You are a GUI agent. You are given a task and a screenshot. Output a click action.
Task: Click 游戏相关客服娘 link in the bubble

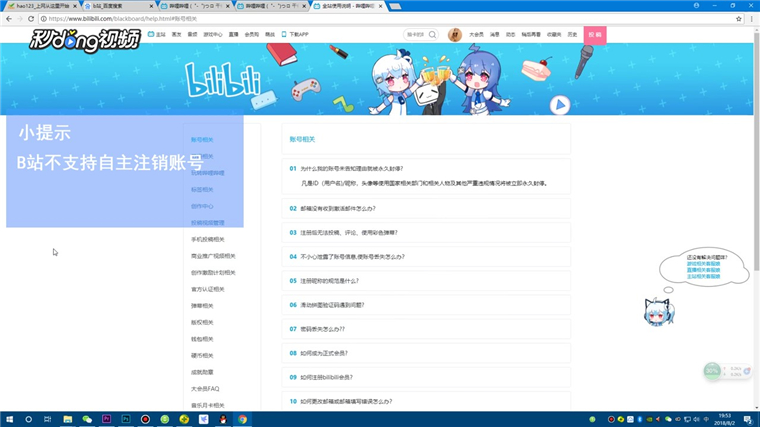(x=703, y=264)
